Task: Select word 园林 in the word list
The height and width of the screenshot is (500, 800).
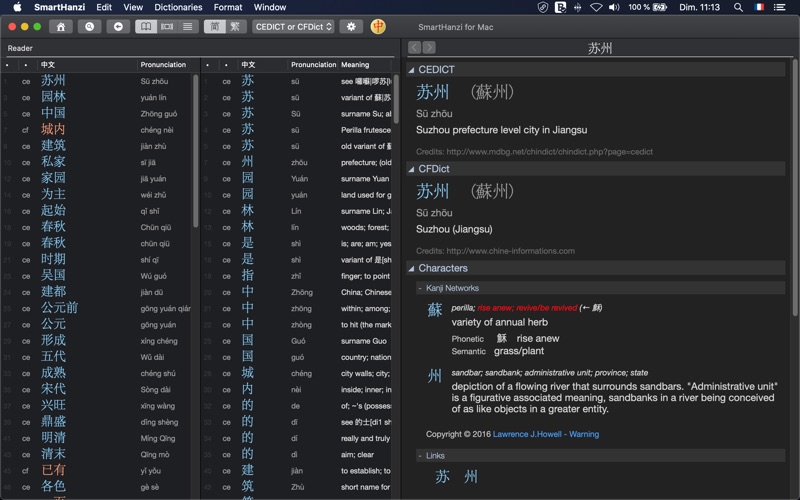Action: [x=54, y=97]
